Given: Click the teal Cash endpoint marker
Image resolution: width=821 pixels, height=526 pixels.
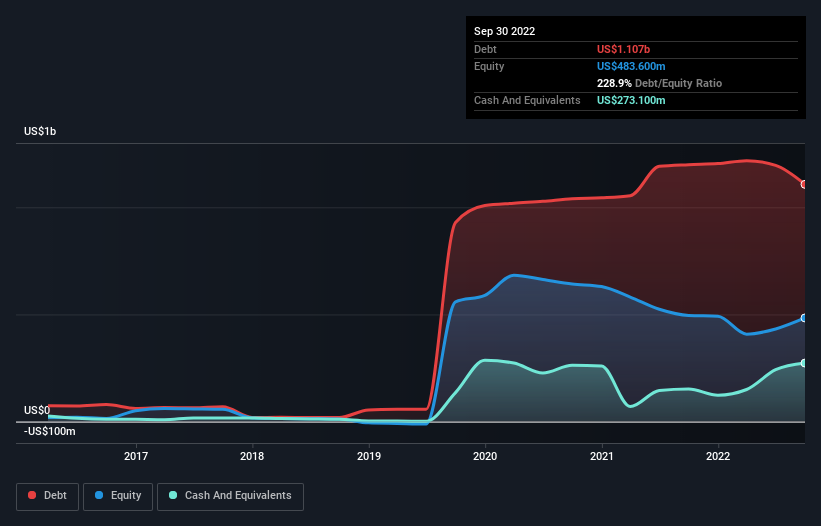Looking at the screenshot, I should pos(804,363).
